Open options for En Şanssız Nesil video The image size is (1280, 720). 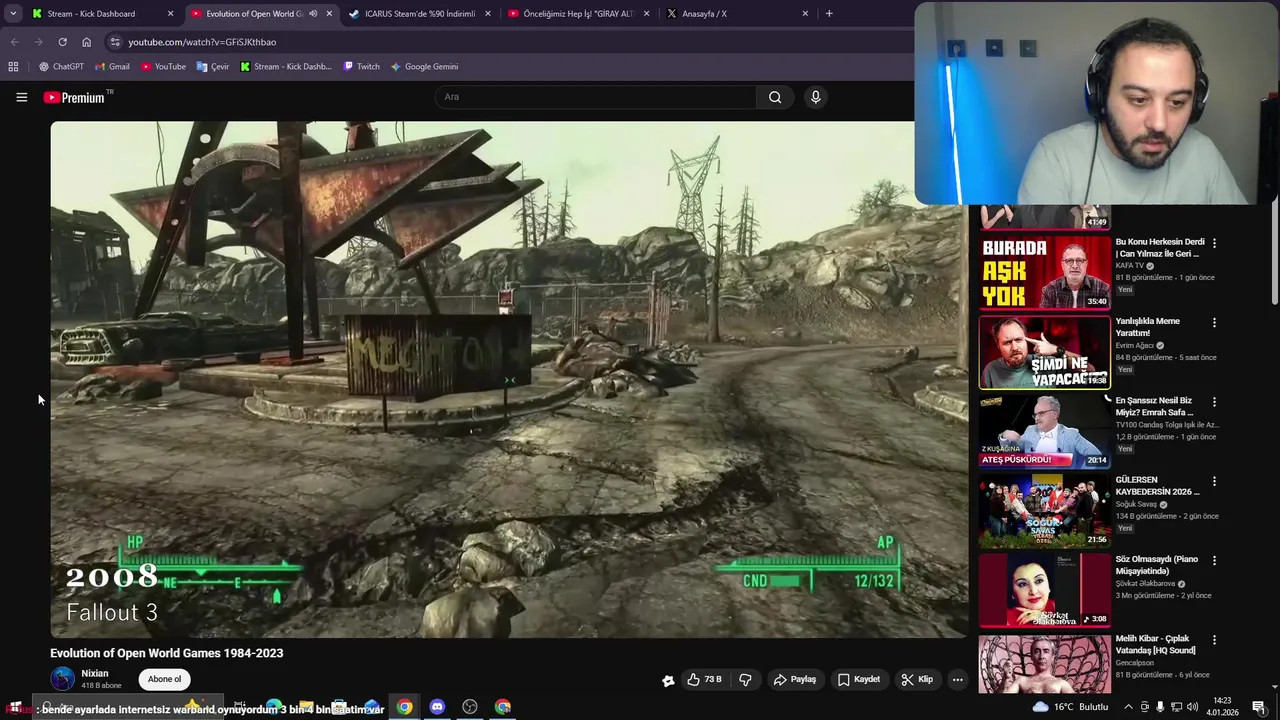point(1214,401)
